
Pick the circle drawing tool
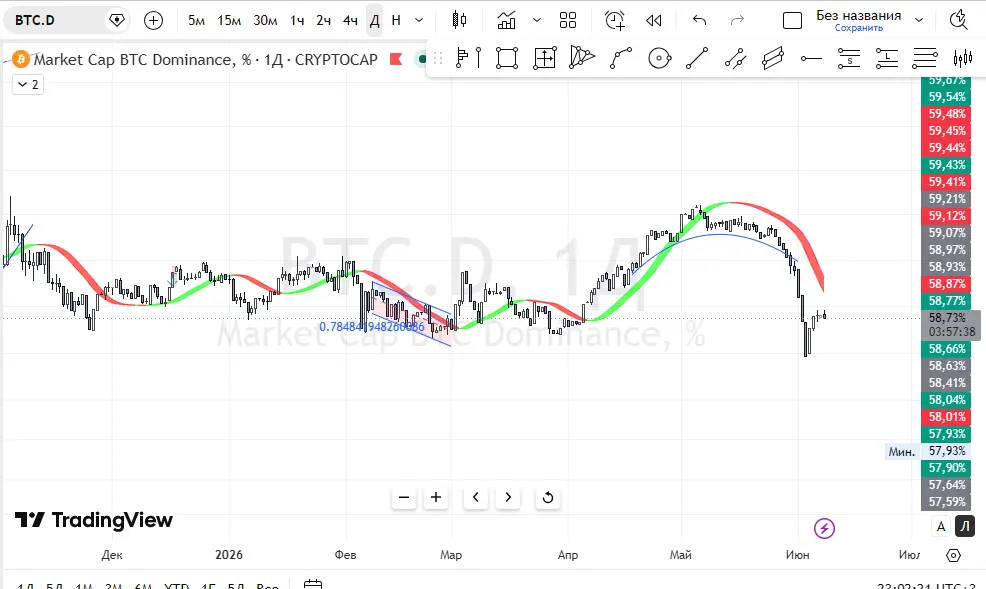pyautogui.click(x=660, y=58)
